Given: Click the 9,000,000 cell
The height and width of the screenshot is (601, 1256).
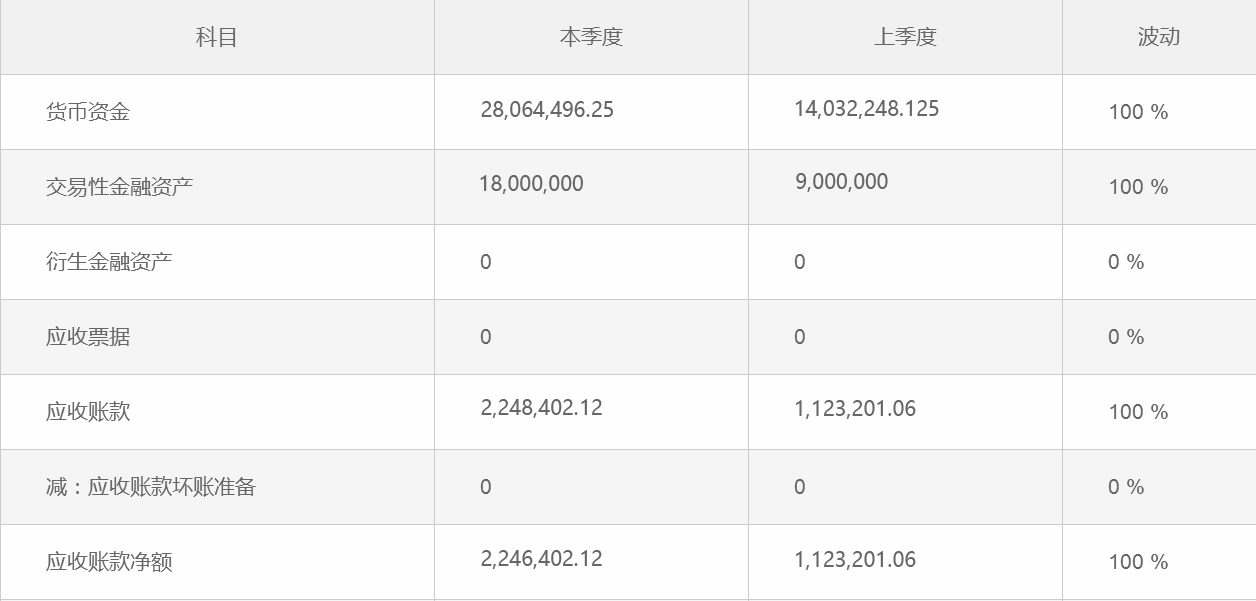Looking at the screenshot, I should coord(842,182).
